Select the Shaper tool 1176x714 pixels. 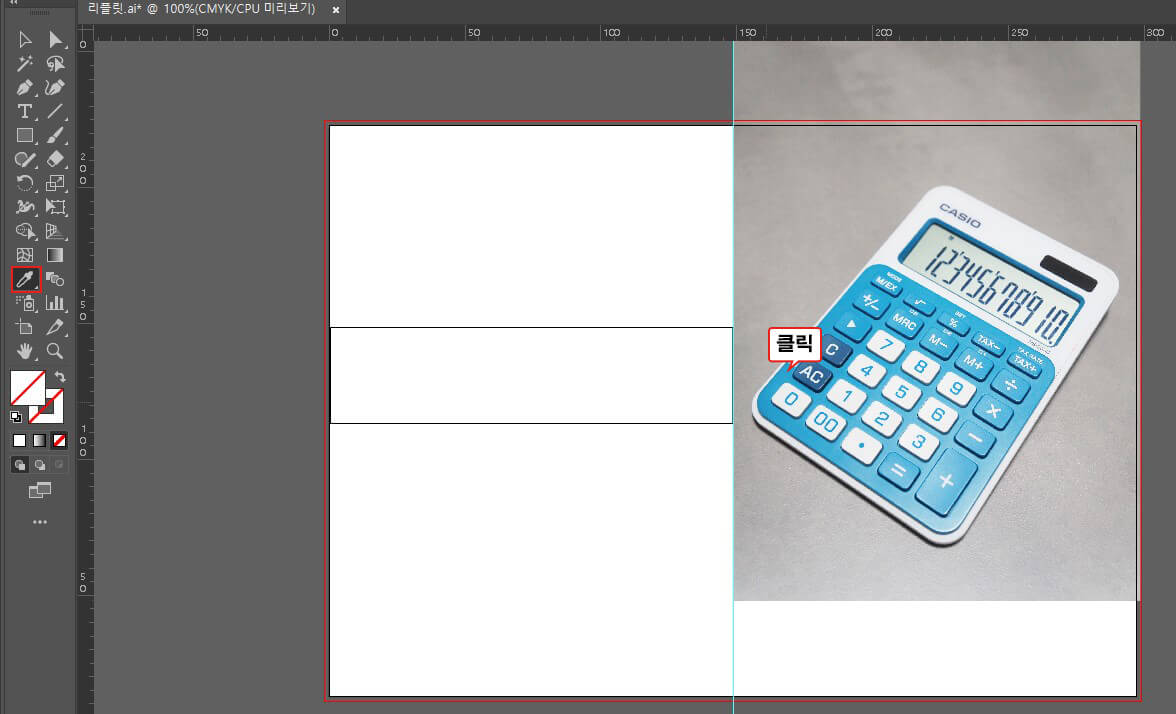(25, 159)
